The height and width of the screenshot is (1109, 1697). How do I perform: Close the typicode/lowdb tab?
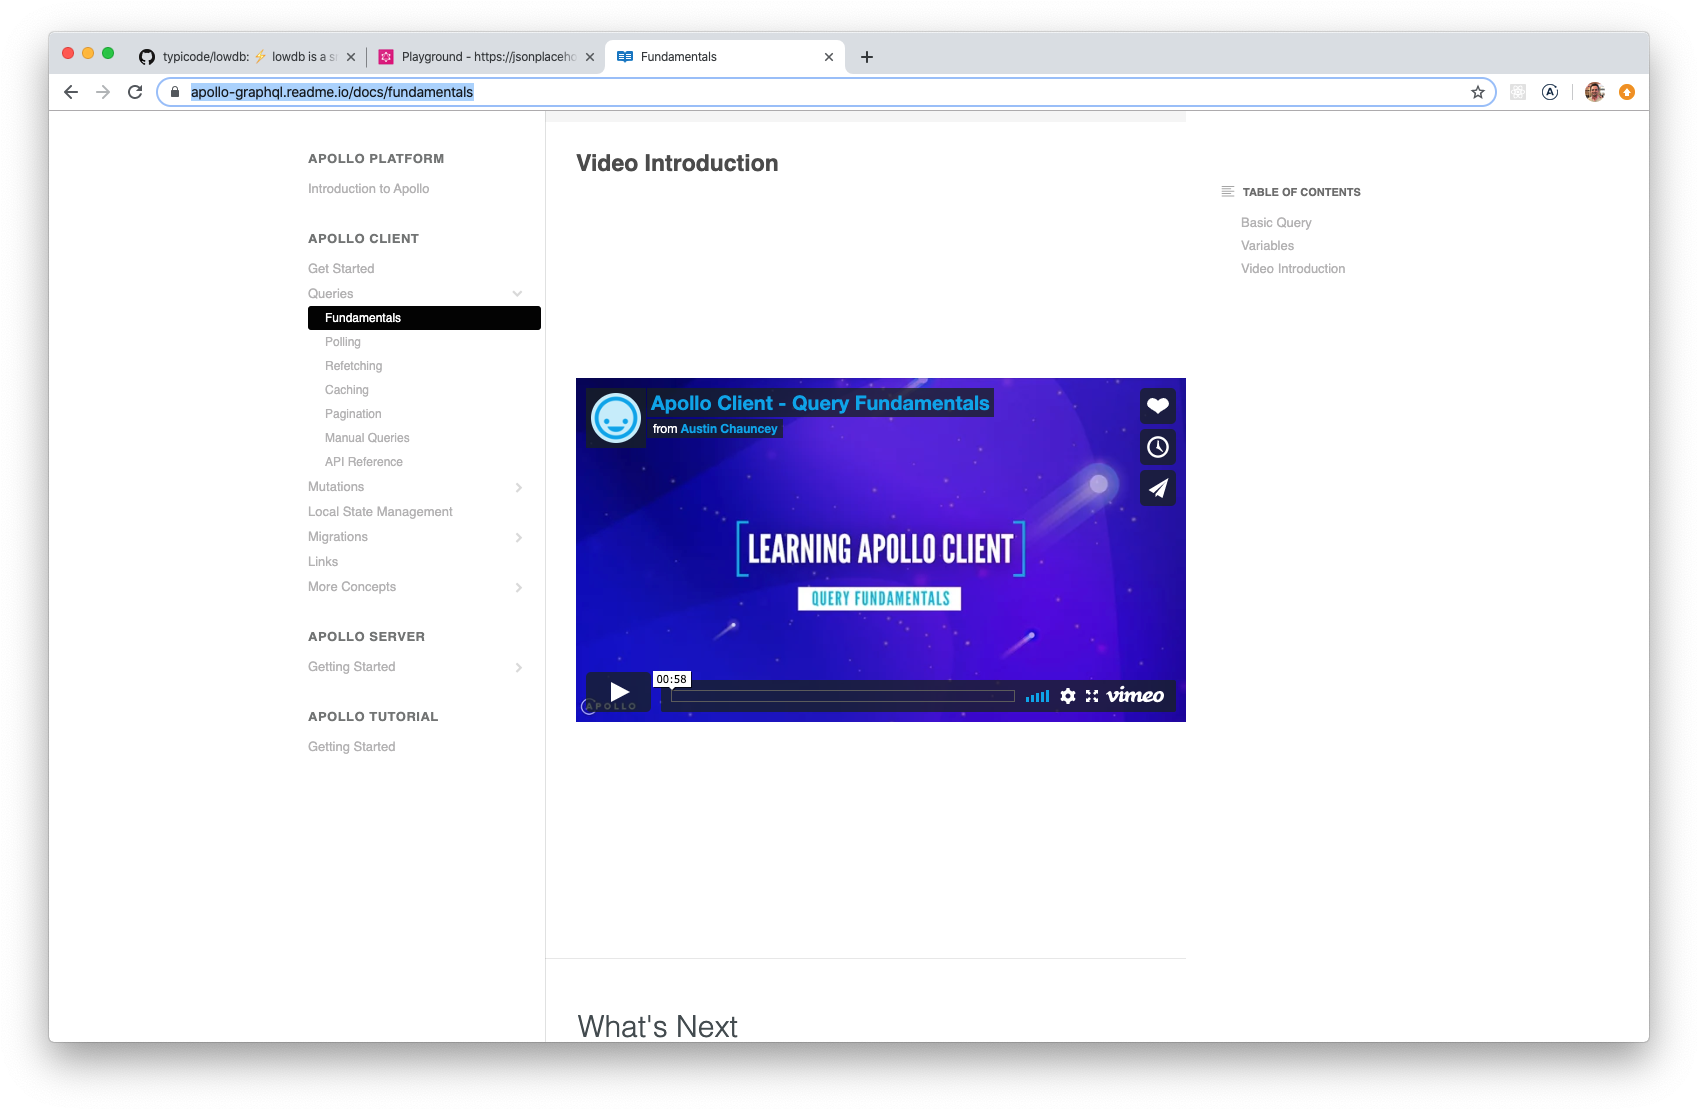coord(351,57)
